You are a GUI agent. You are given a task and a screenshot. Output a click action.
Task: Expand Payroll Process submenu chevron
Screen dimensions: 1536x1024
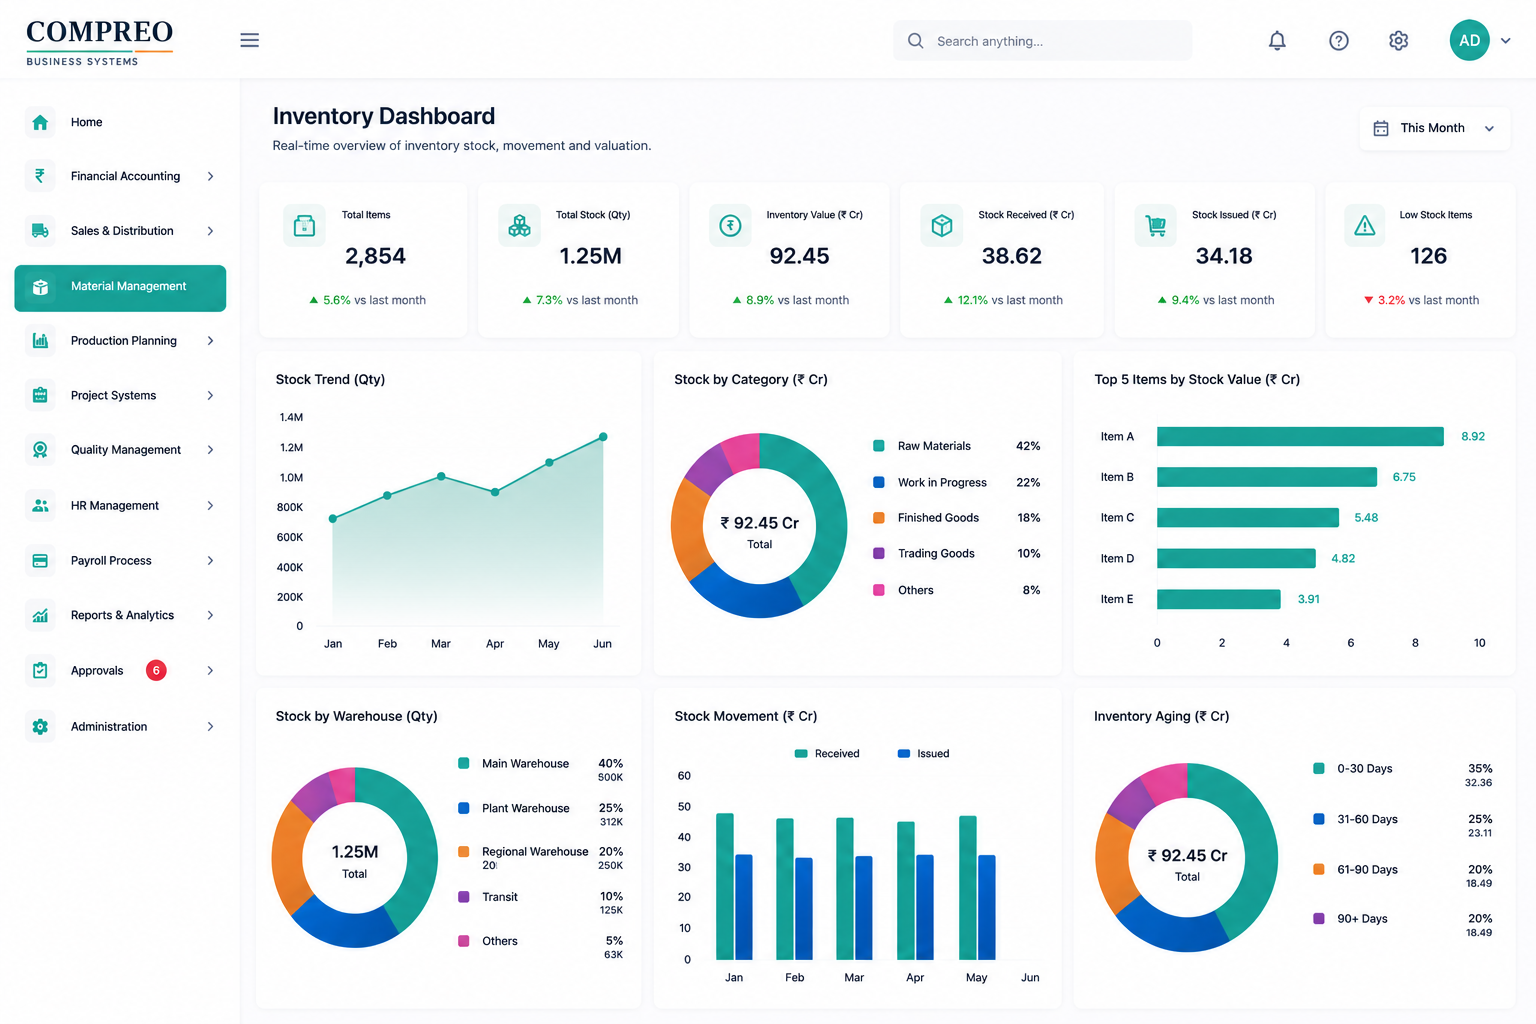click(x=210, y=560)
